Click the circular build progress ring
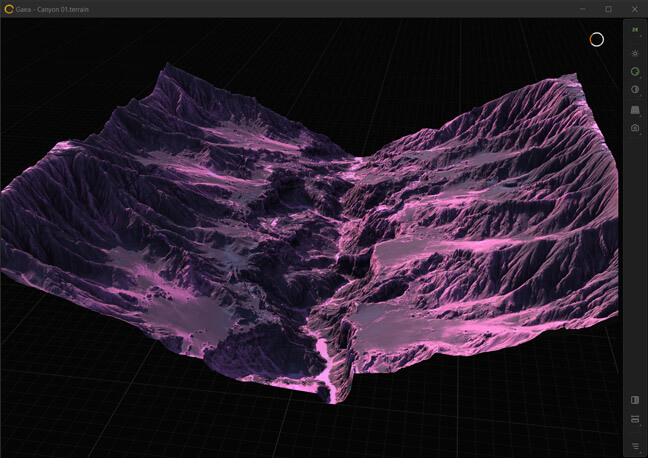 (x=596, y=39)
